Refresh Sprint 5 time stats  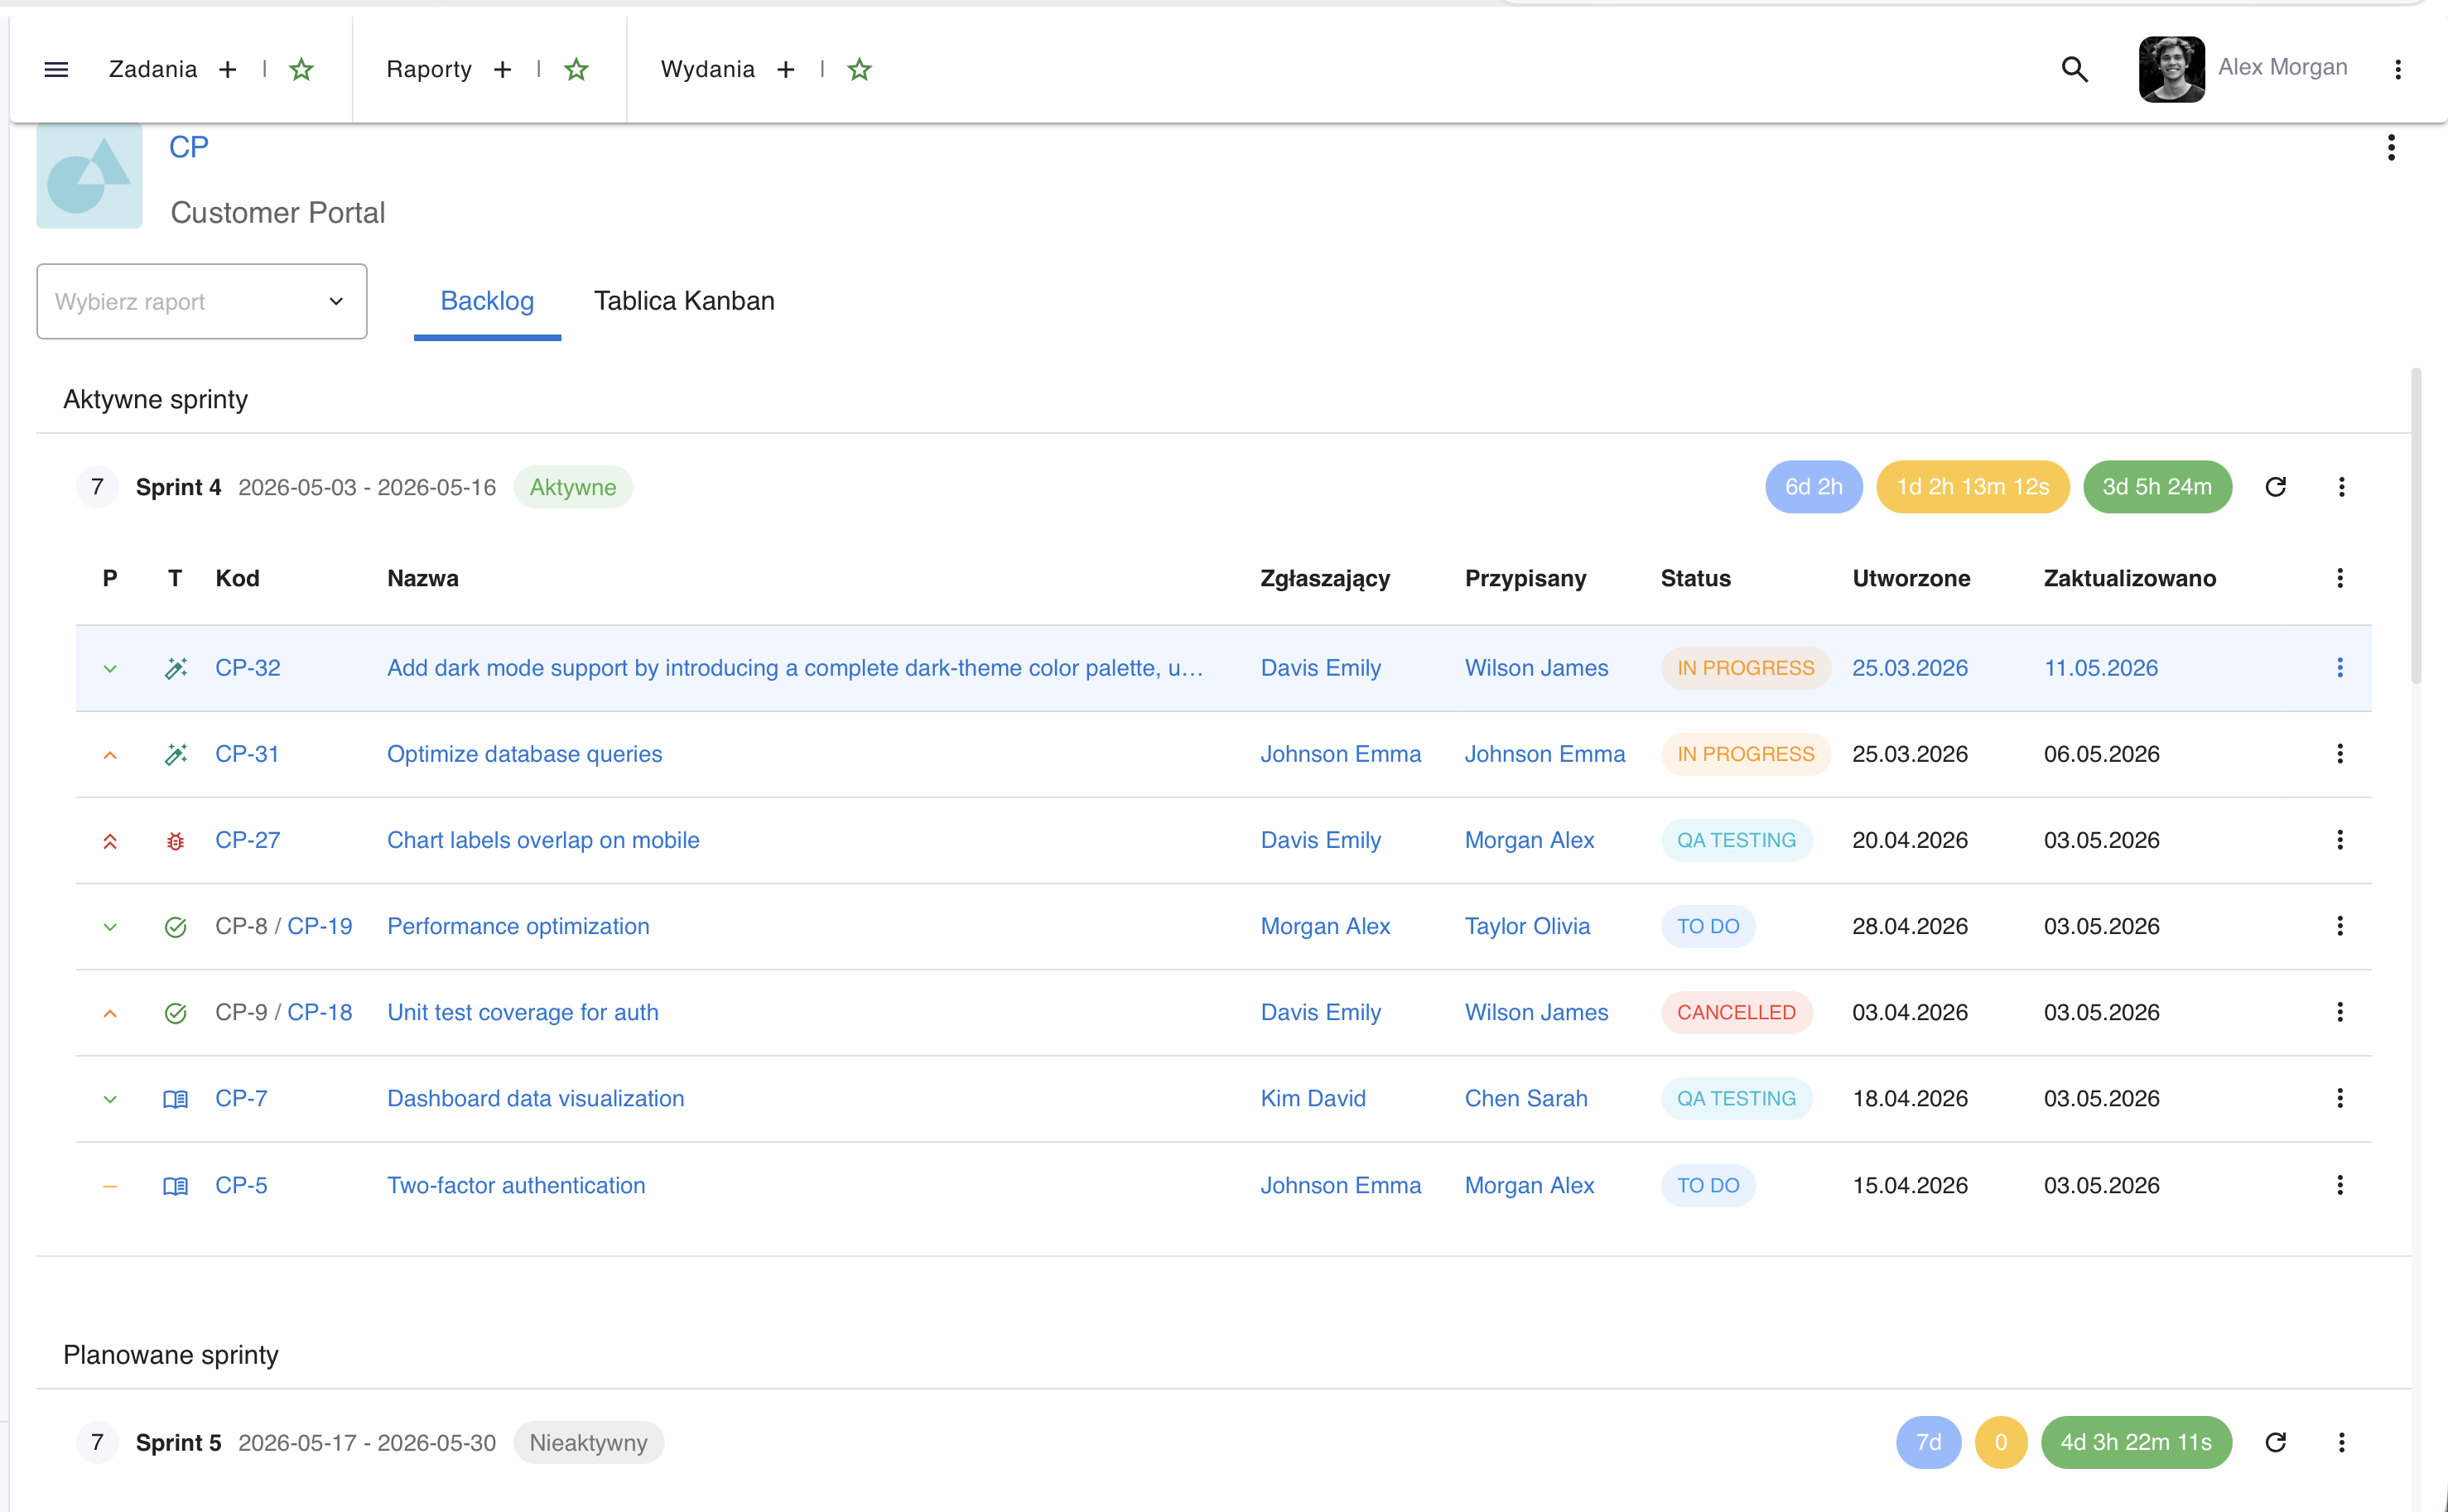point(2275,1442)
